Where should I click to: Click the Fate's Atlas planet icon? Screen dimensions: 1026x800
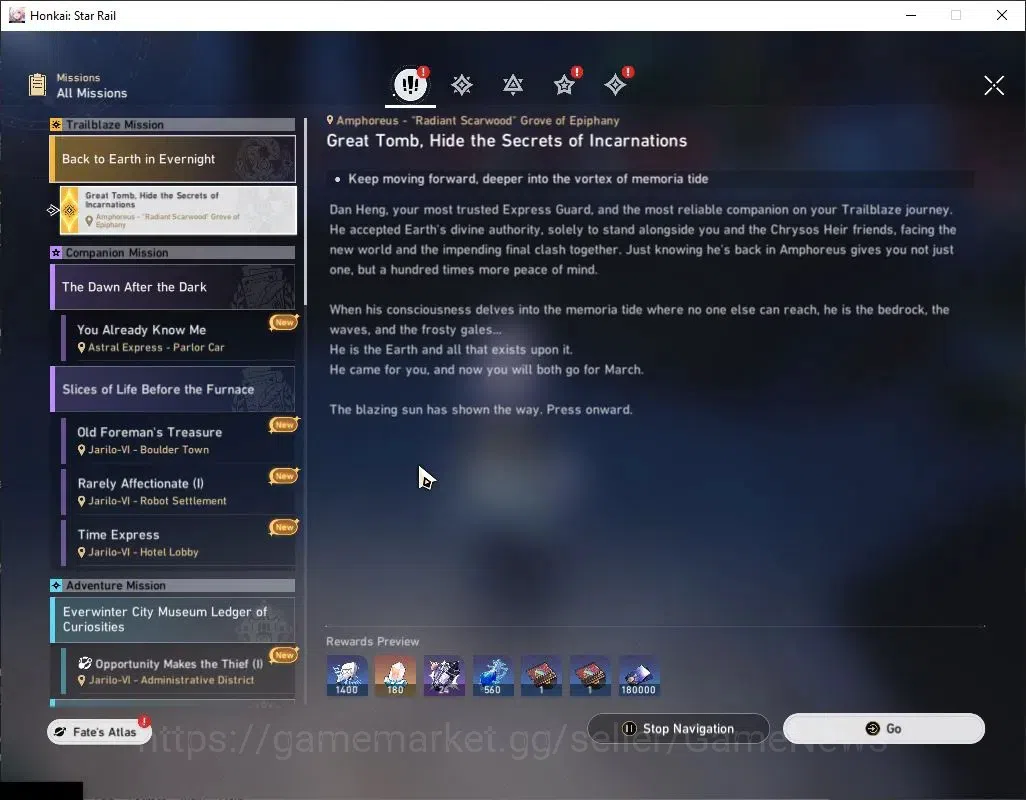[x=60, y=732]
